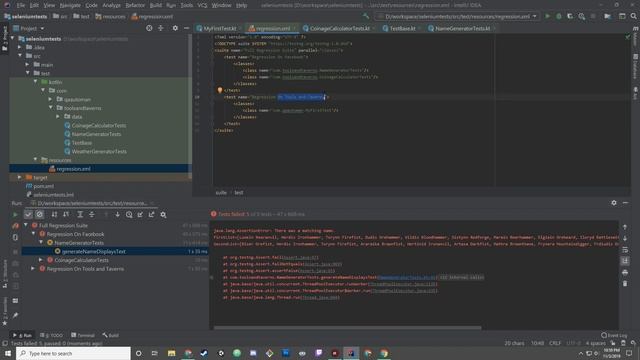Toggle Show Passed tests in the Run toolbar

tap(28, 214)
